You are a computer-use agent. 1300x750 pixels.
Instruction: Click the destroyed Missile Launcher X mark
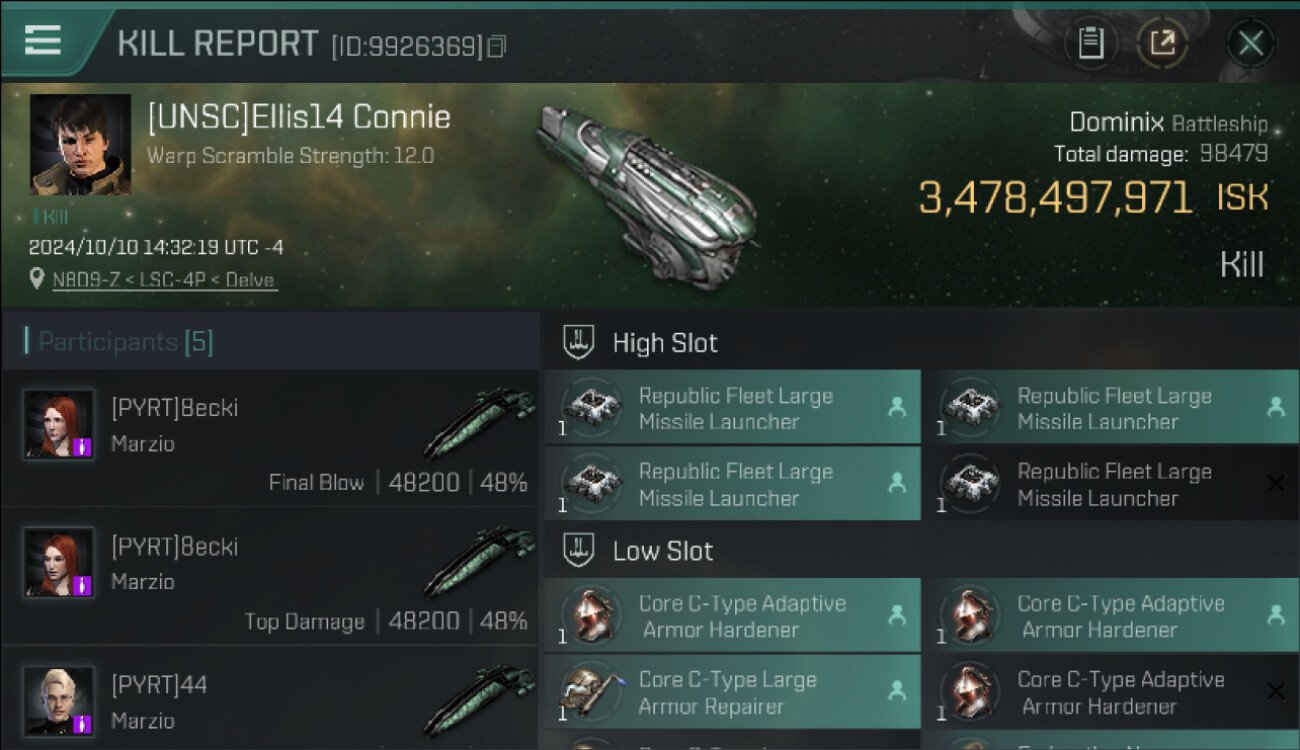point(1275,484)
